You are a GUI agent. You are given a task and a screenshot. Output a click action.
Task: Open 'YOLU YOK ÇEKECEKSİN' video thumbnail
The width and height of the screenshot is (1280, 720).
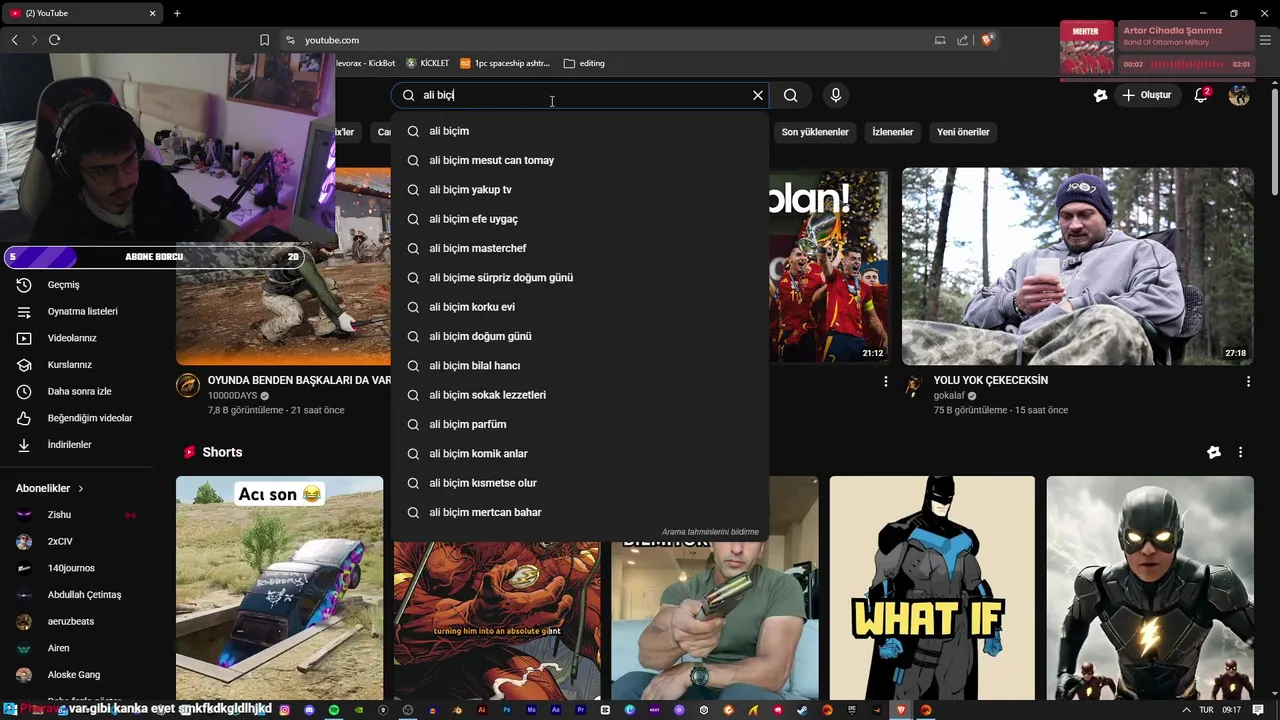pos(1077,266)
